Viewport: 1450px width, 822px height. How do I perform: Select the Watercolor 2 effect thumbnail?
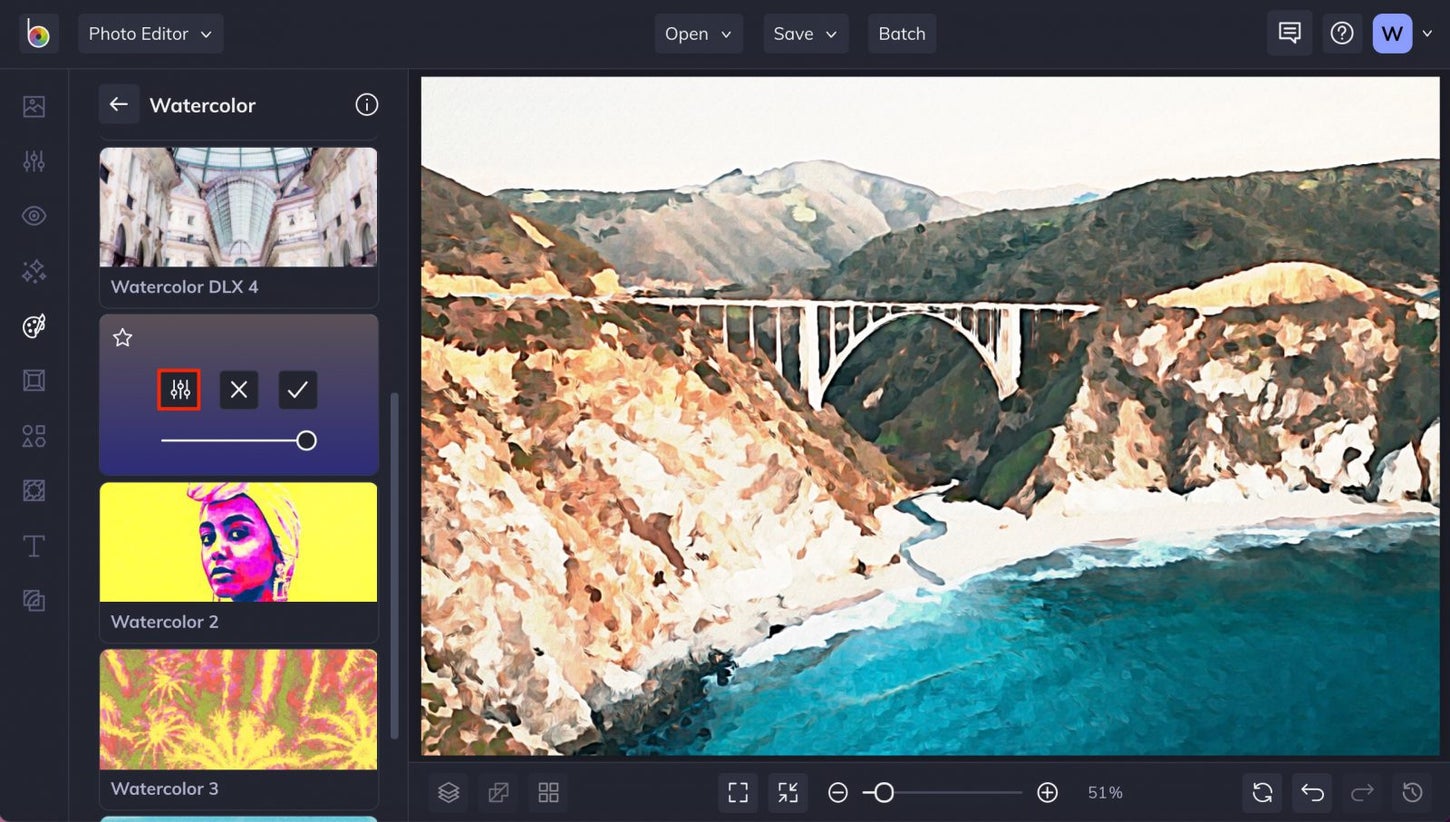(239, 542)
